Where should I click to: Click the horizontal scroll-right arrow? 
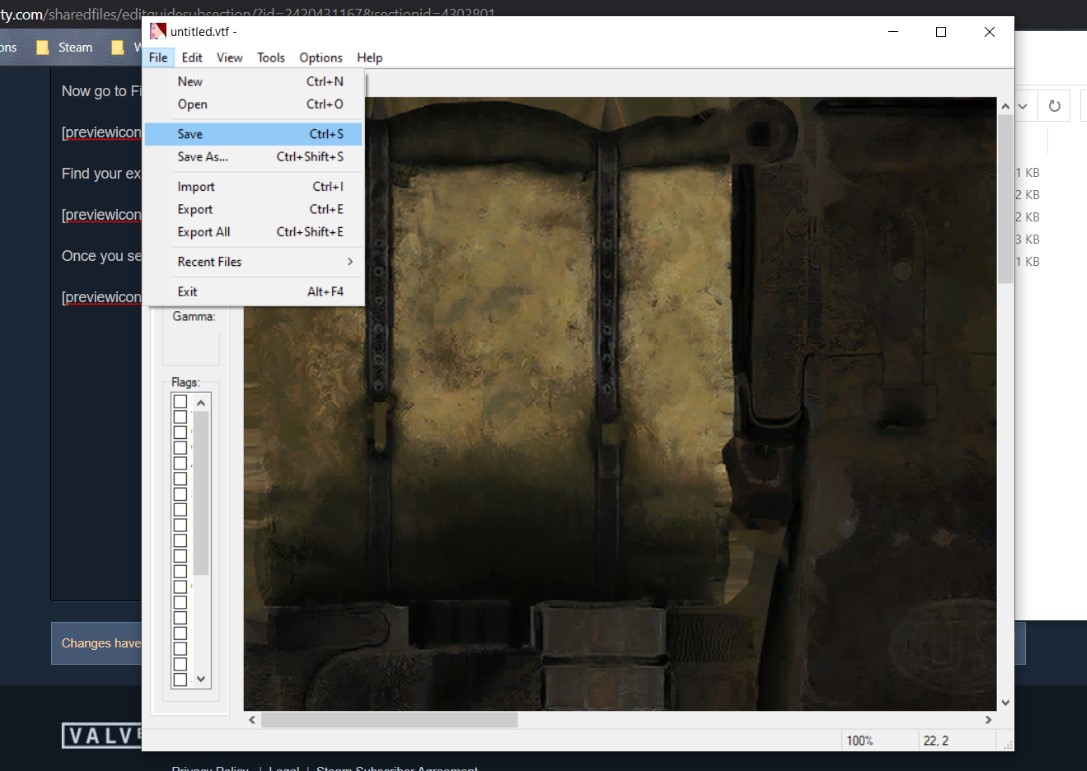point(988,720)
